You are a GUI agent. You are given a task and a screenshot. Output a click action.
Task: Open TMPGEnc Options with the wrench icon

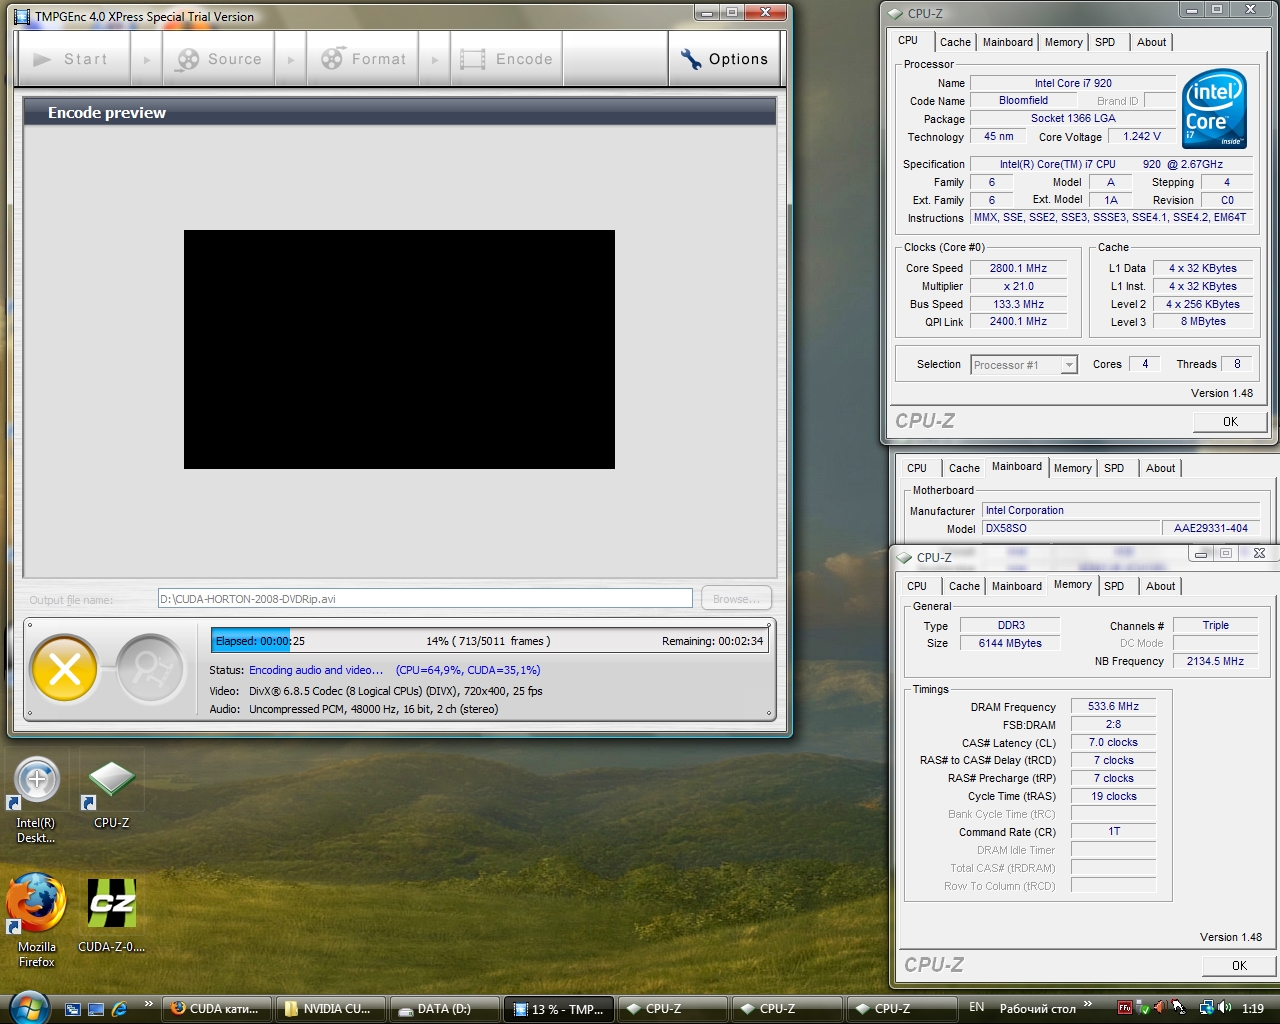point(724,59)
